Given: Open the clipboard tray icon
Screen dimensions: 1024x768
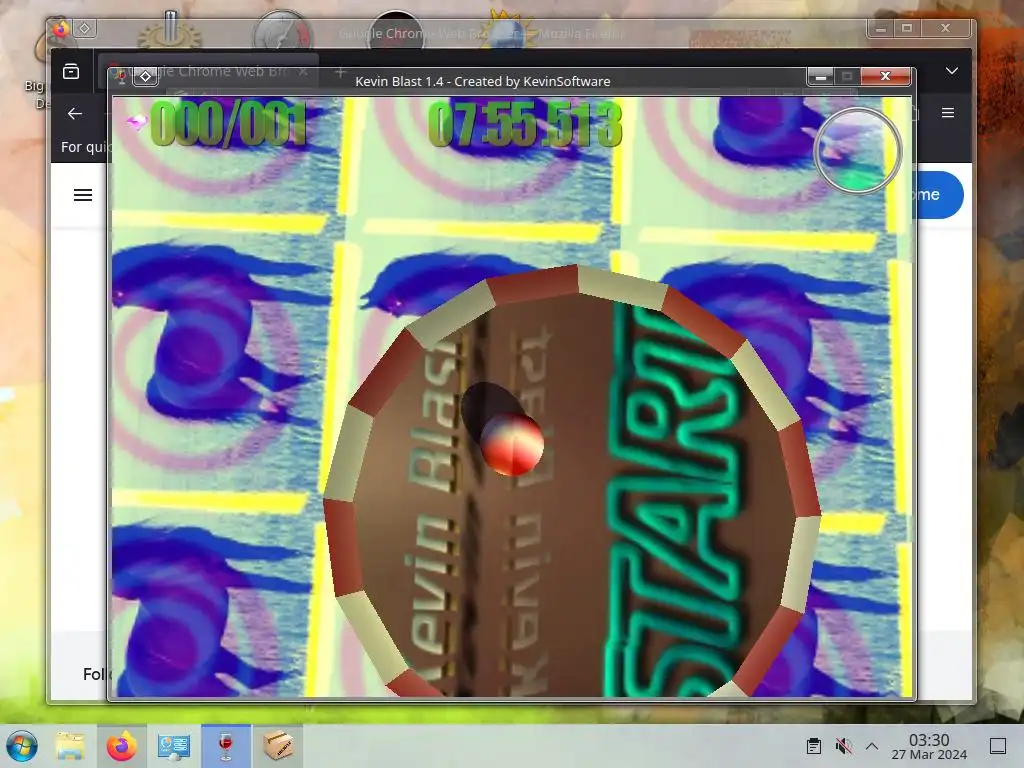Looking at the screenshot, I should pyautogui.click(x=814, y=746).
